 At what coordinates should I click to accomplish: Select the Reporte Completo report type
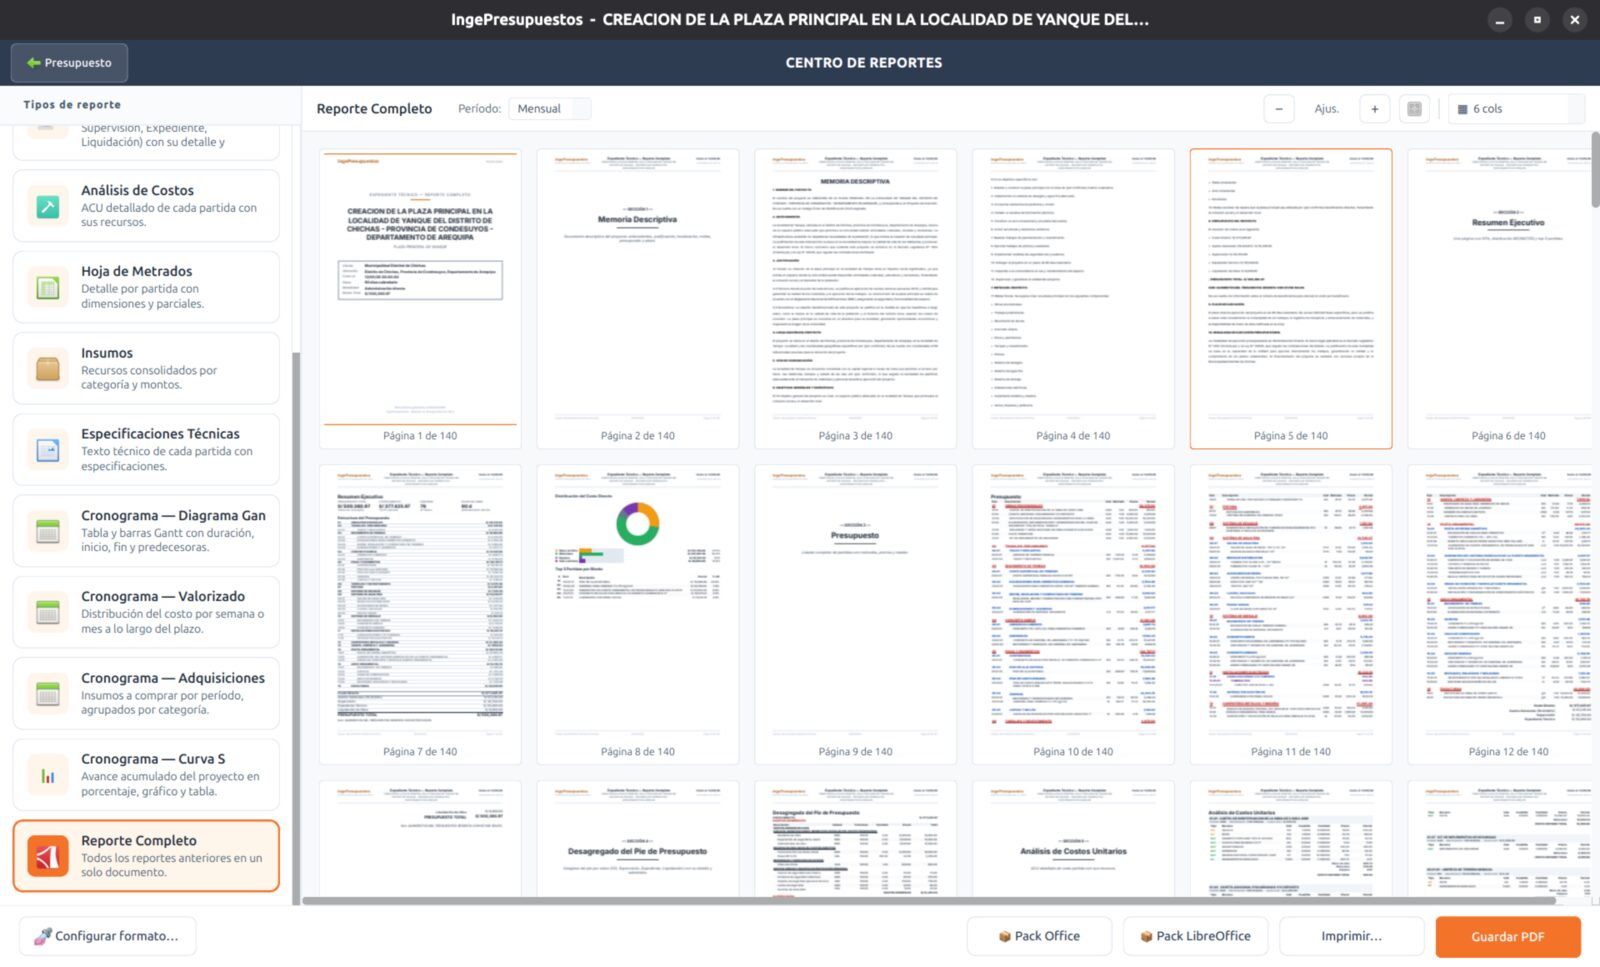[146, 857]
